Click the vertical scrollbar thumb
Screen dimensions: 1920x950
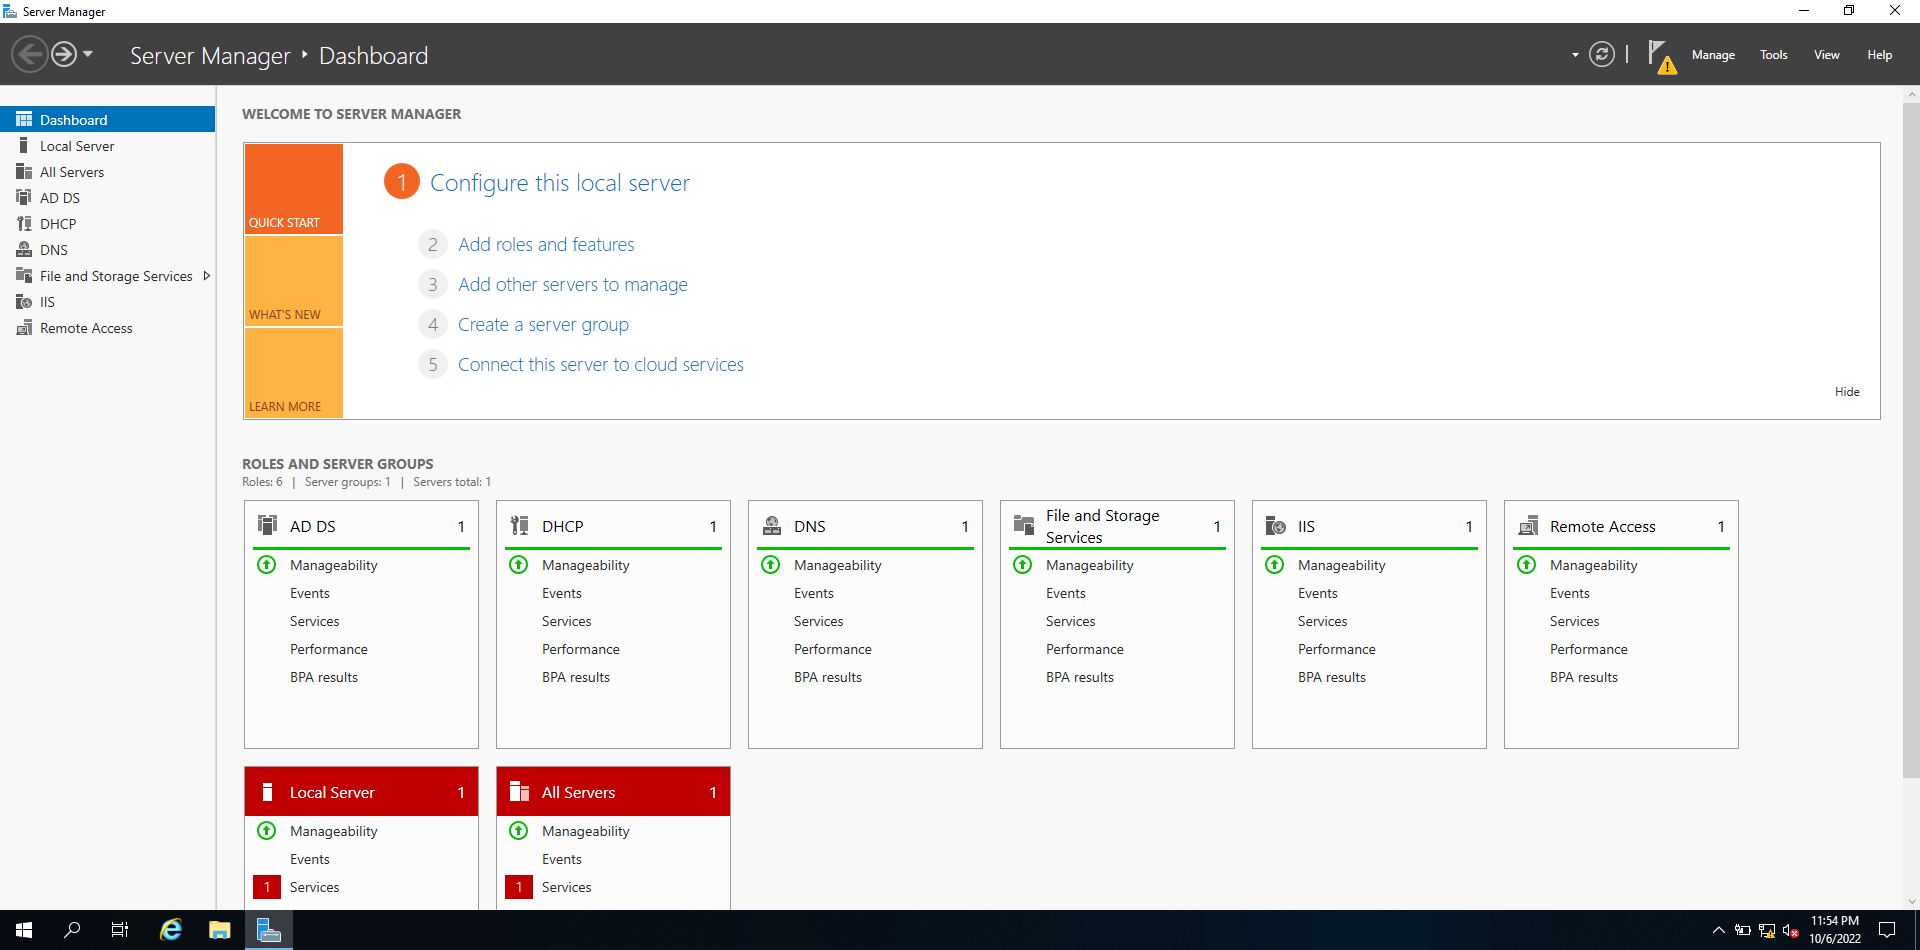1911,440
